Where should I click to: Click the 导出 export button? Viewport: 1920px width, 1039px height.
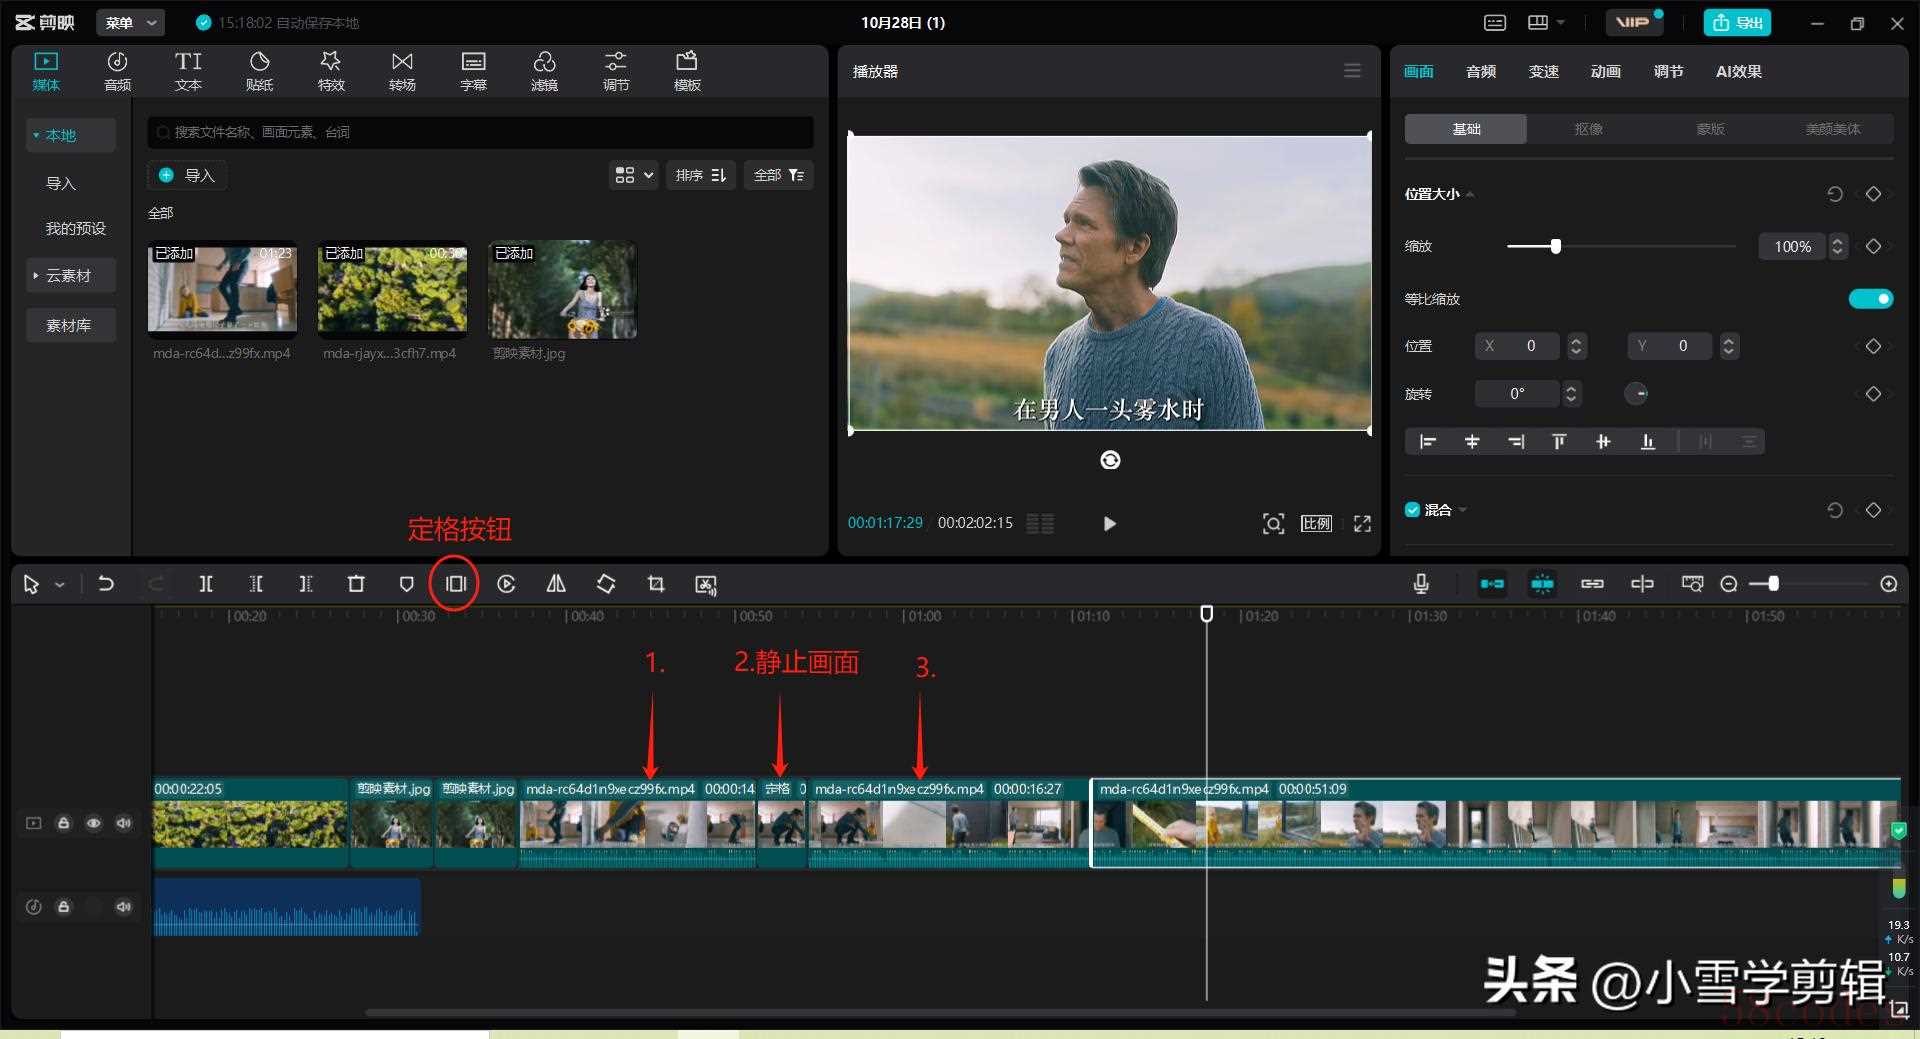1737,22
